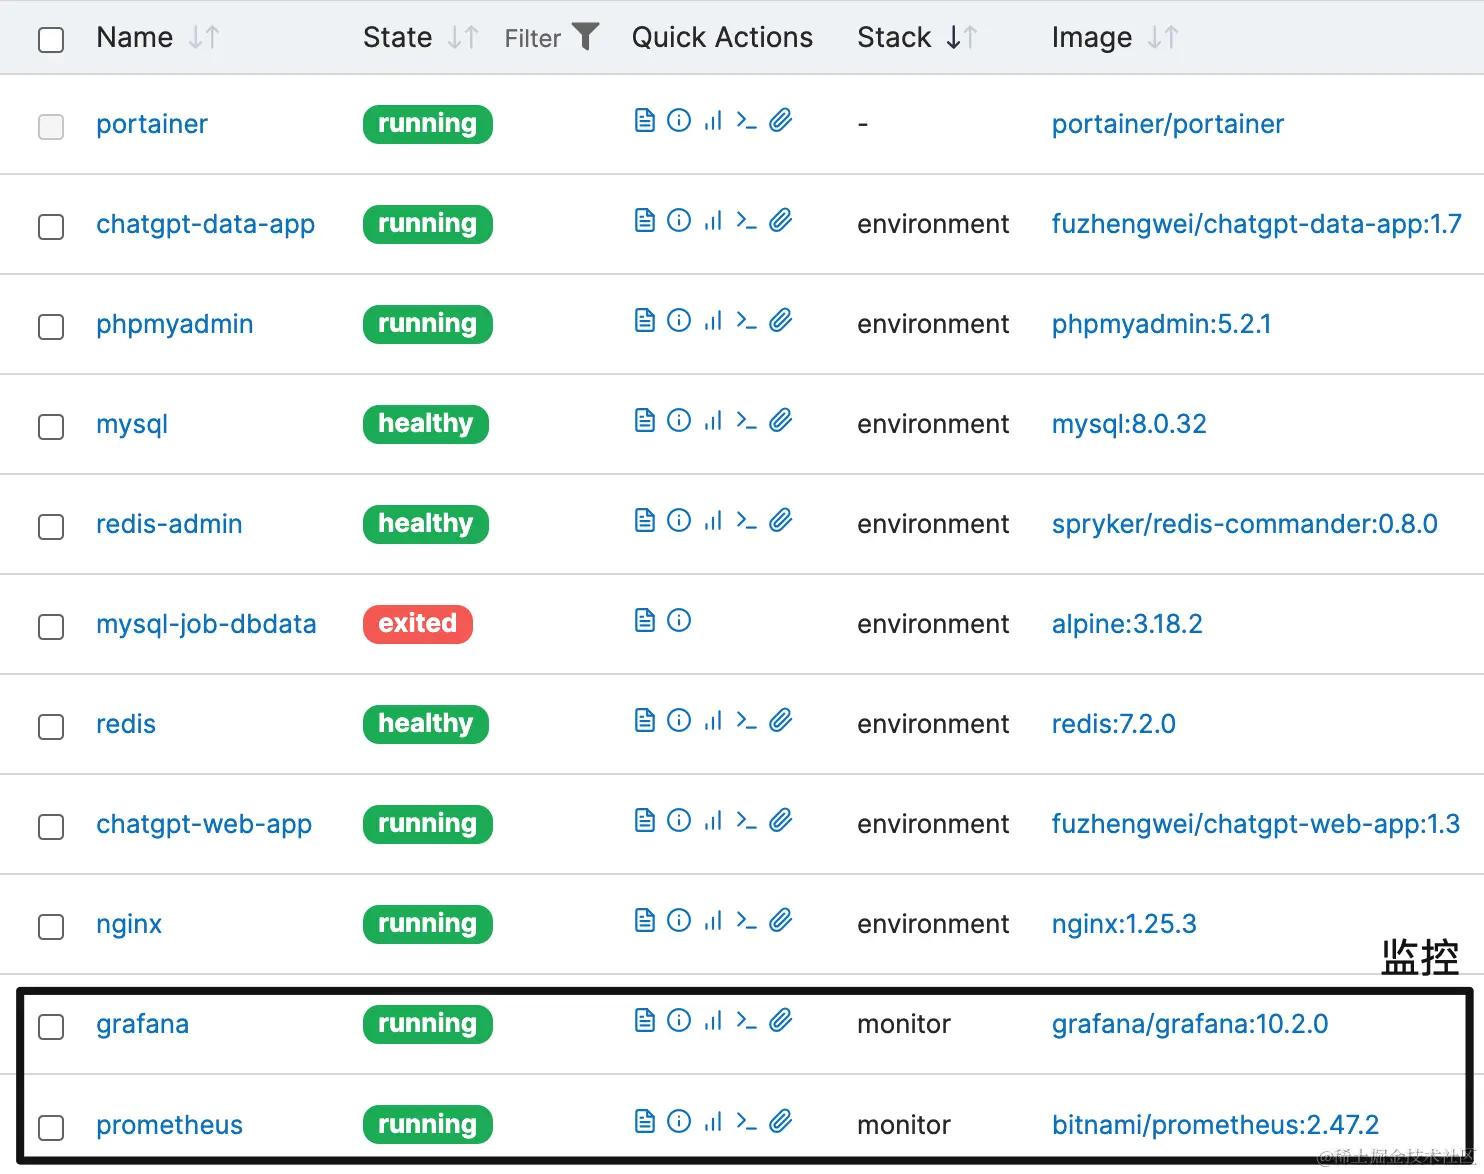Viewport: 1484px width, 1174px height.
Task: Click healthy state badge of mysql row
Action: [x=426, y=424]
